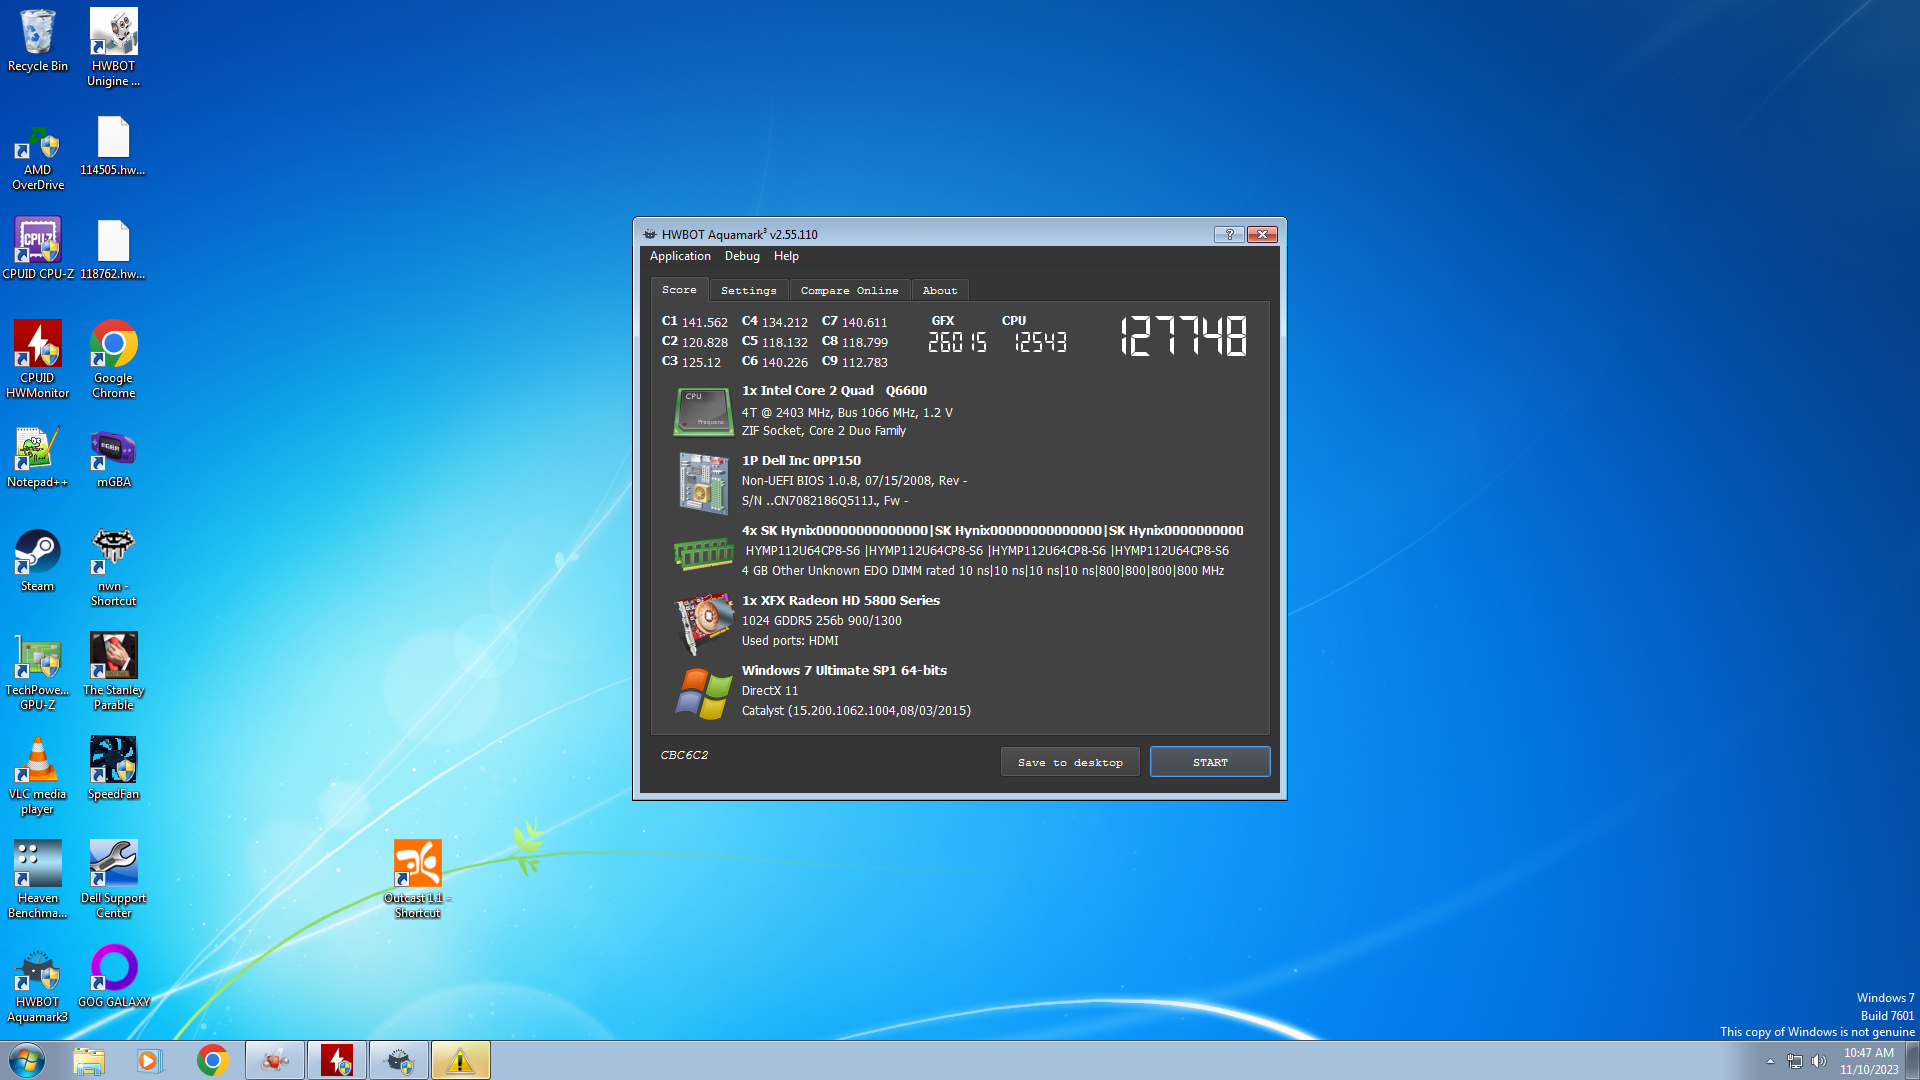Launch VLC media player shortcut
1920x1080 pixels.
tap(38, 776)
